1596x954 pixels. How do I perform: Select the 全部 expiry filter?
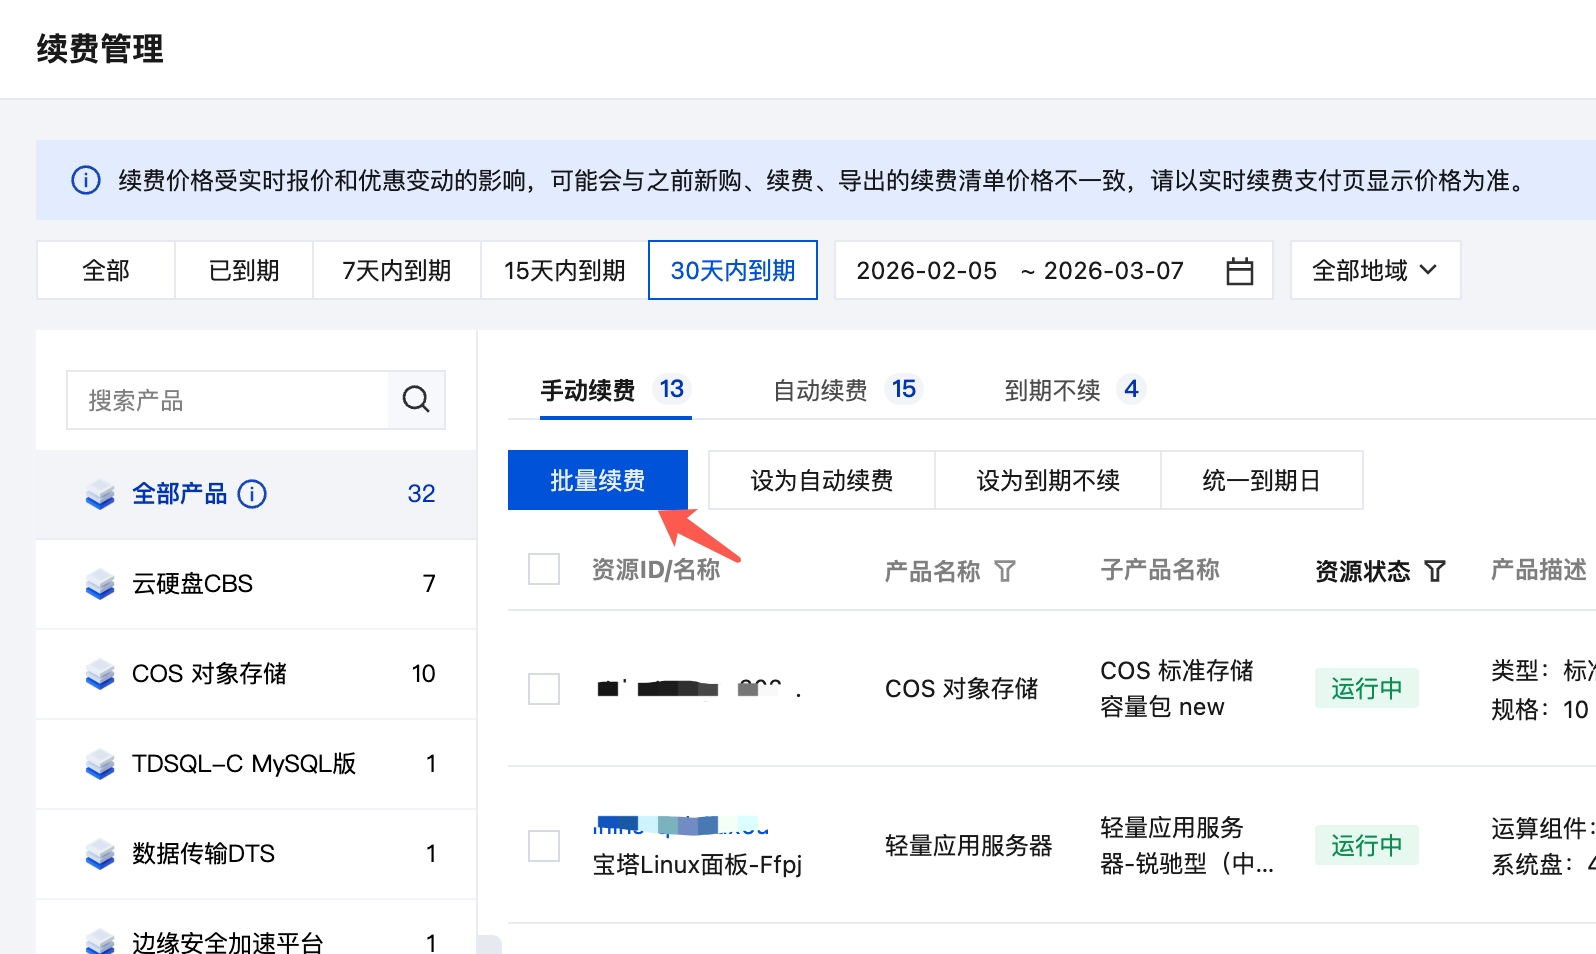(x=106, y=270)
